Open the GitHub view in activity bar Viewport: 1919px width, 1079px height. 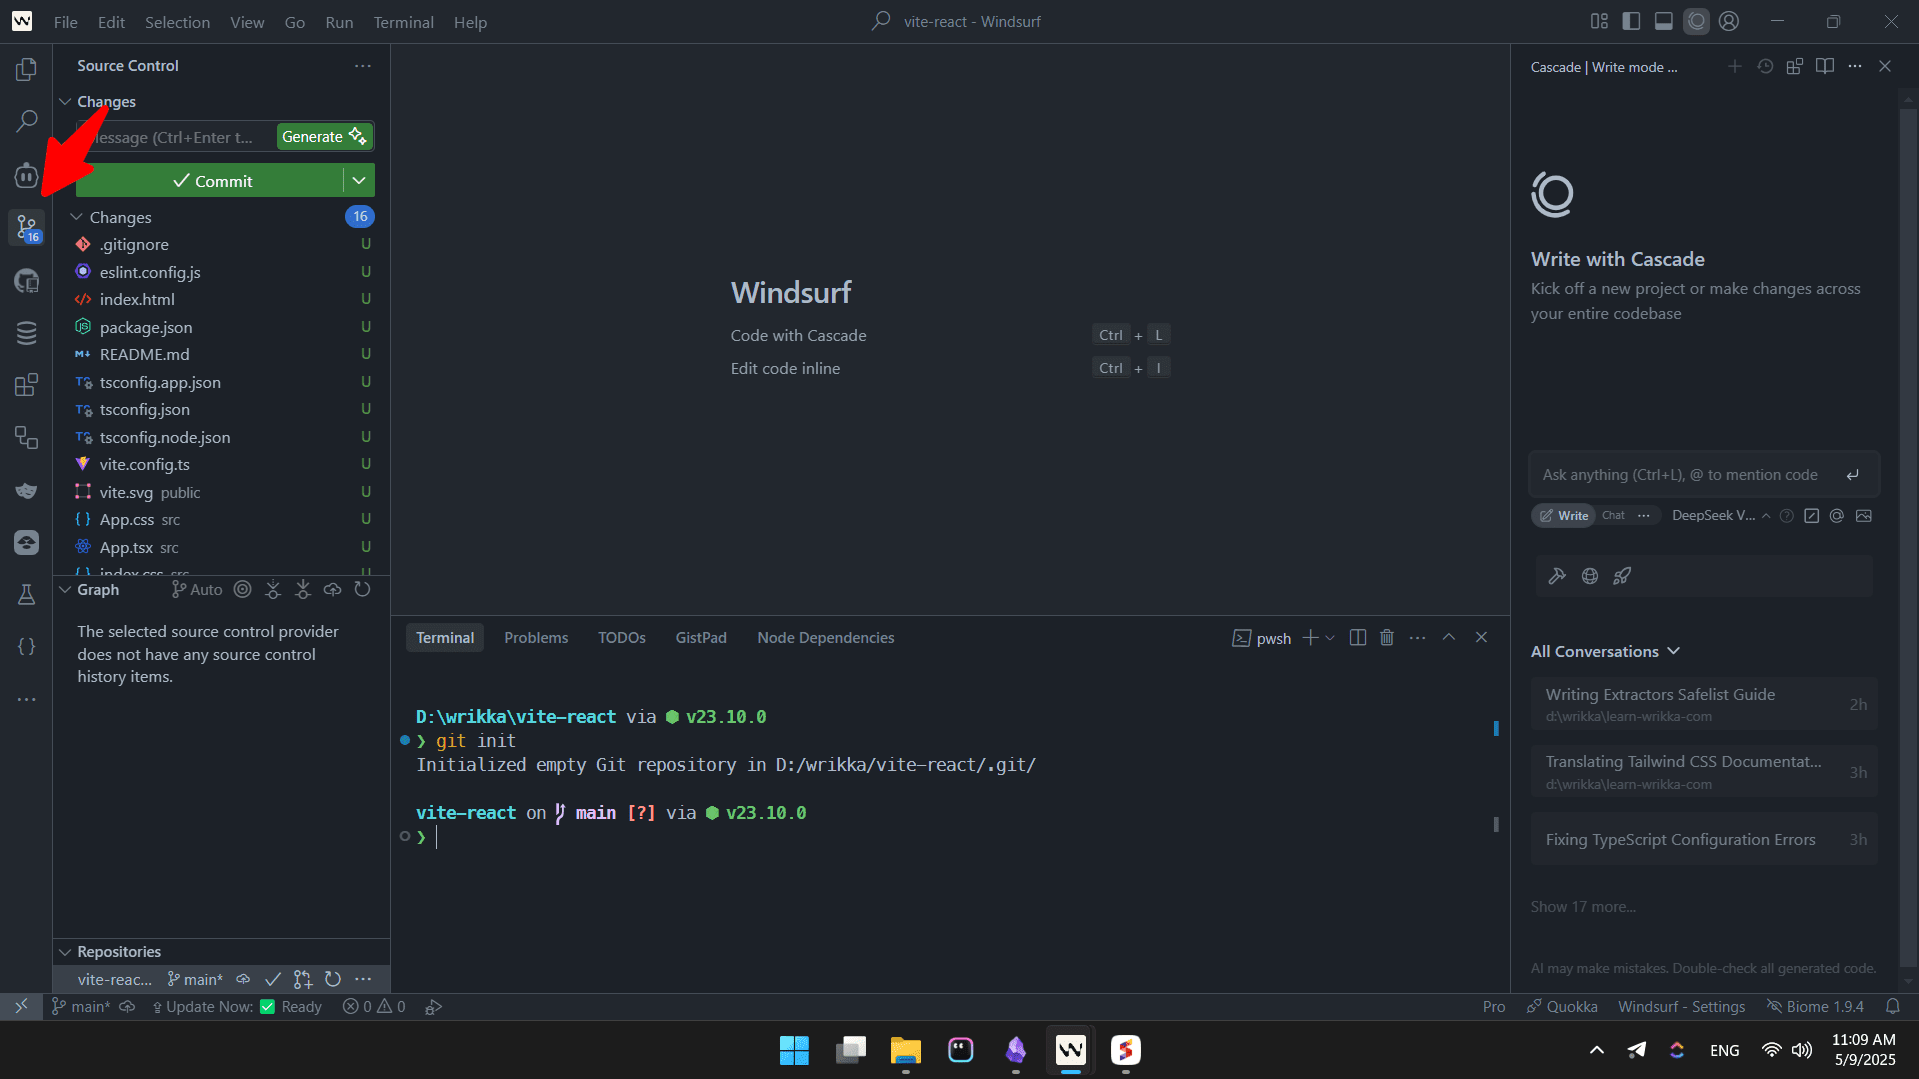(x=27, y=281)
